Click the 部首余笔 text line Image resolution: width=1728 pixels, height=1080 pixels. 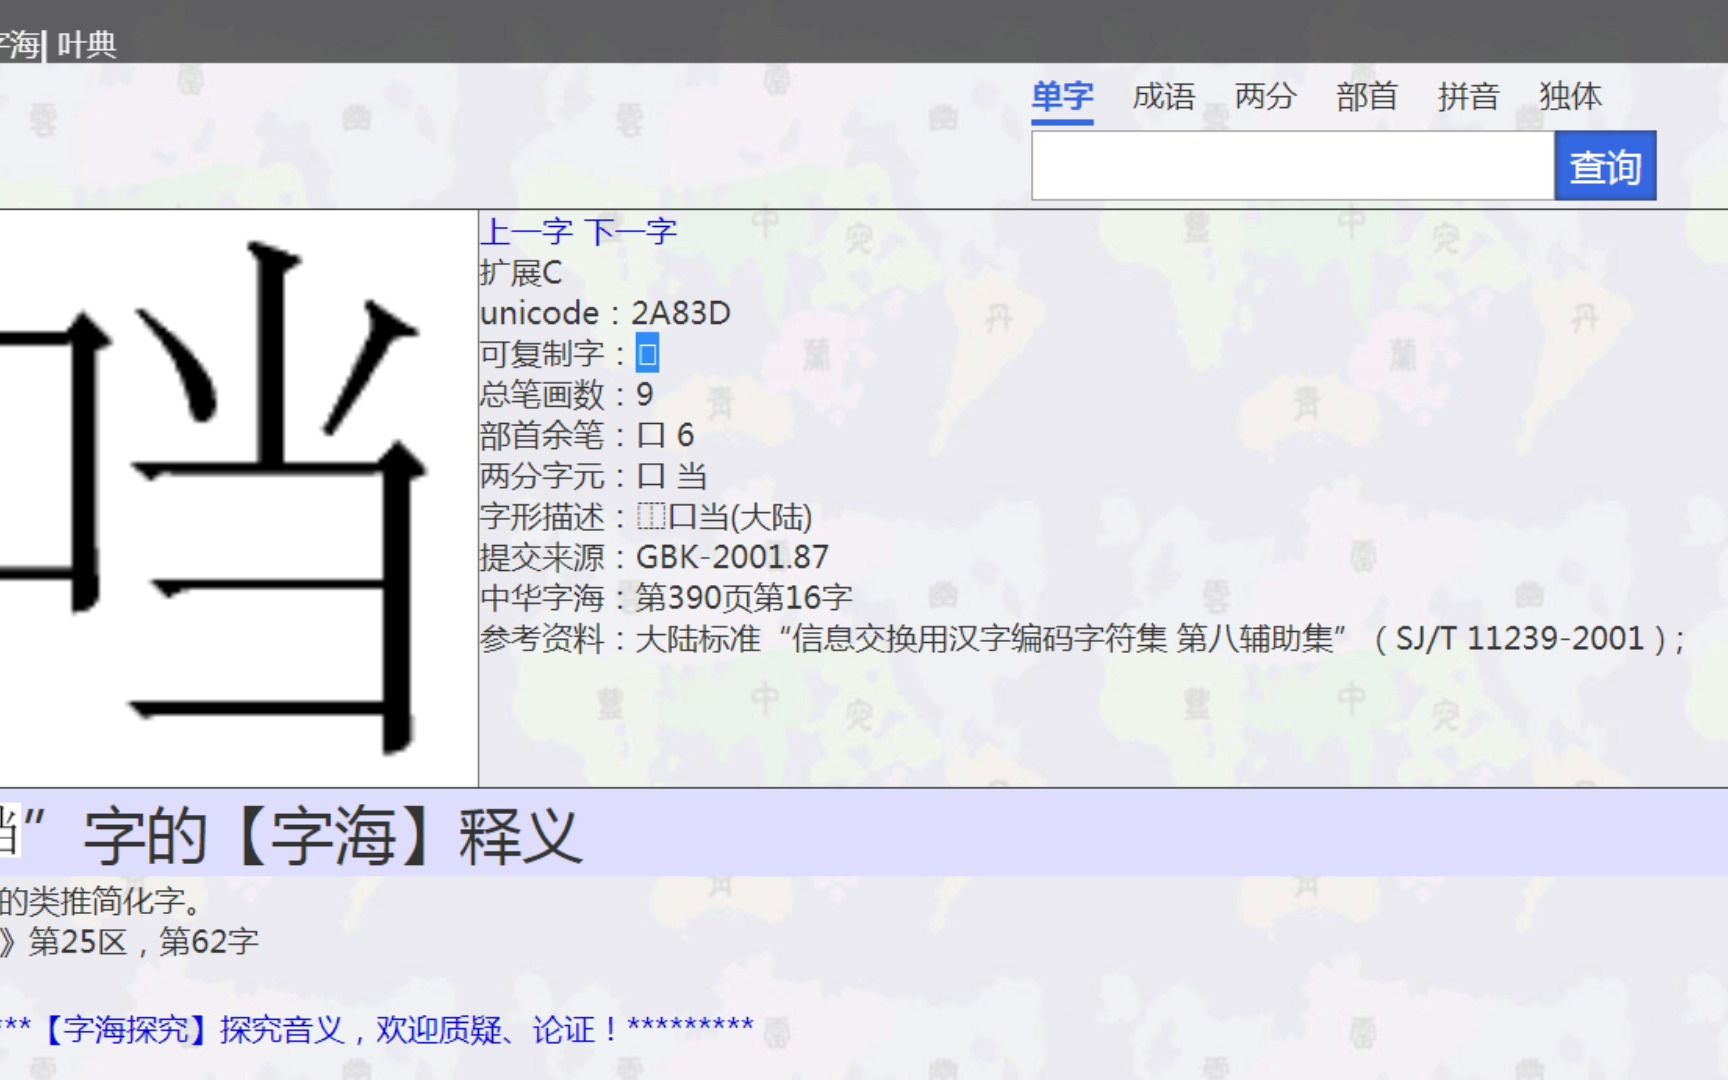587,435
